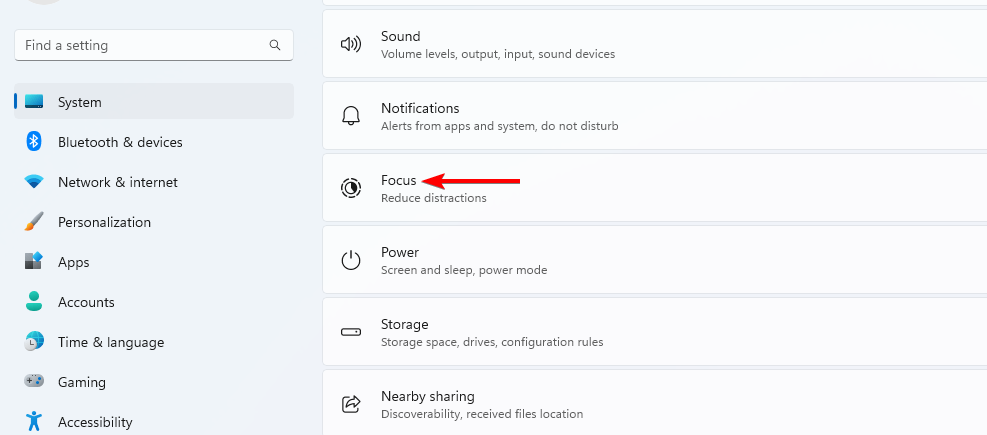Click the Network & internet wifi icon
987x435 pixels.
click(34, 182)
